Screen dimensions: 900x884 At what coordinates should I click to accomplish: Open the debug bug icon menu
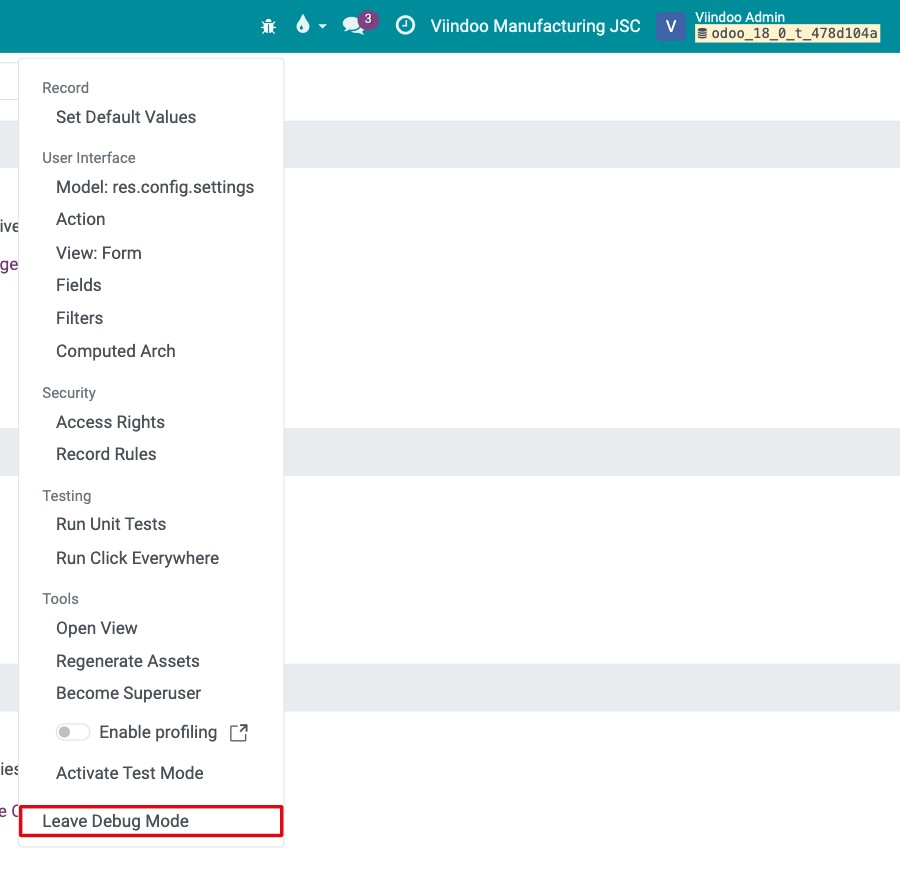tap(268, 26)
